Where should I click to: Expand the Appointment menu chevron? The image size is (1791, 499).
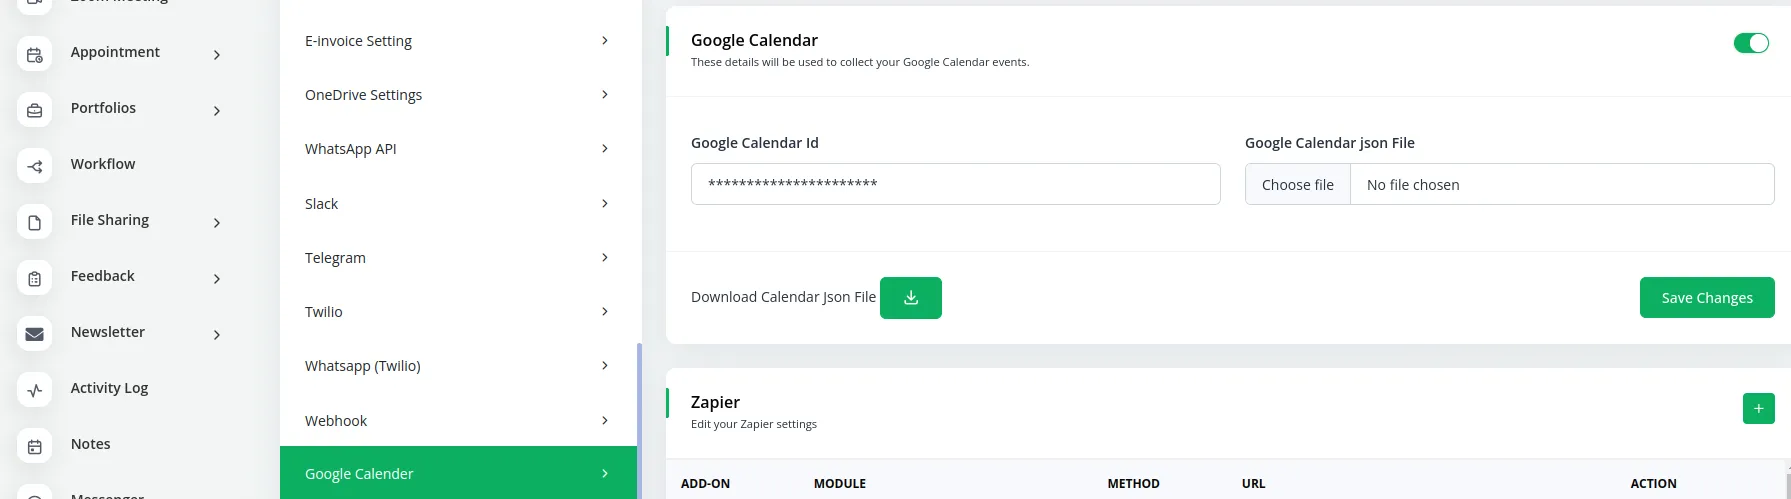click(x=217, y=55)
